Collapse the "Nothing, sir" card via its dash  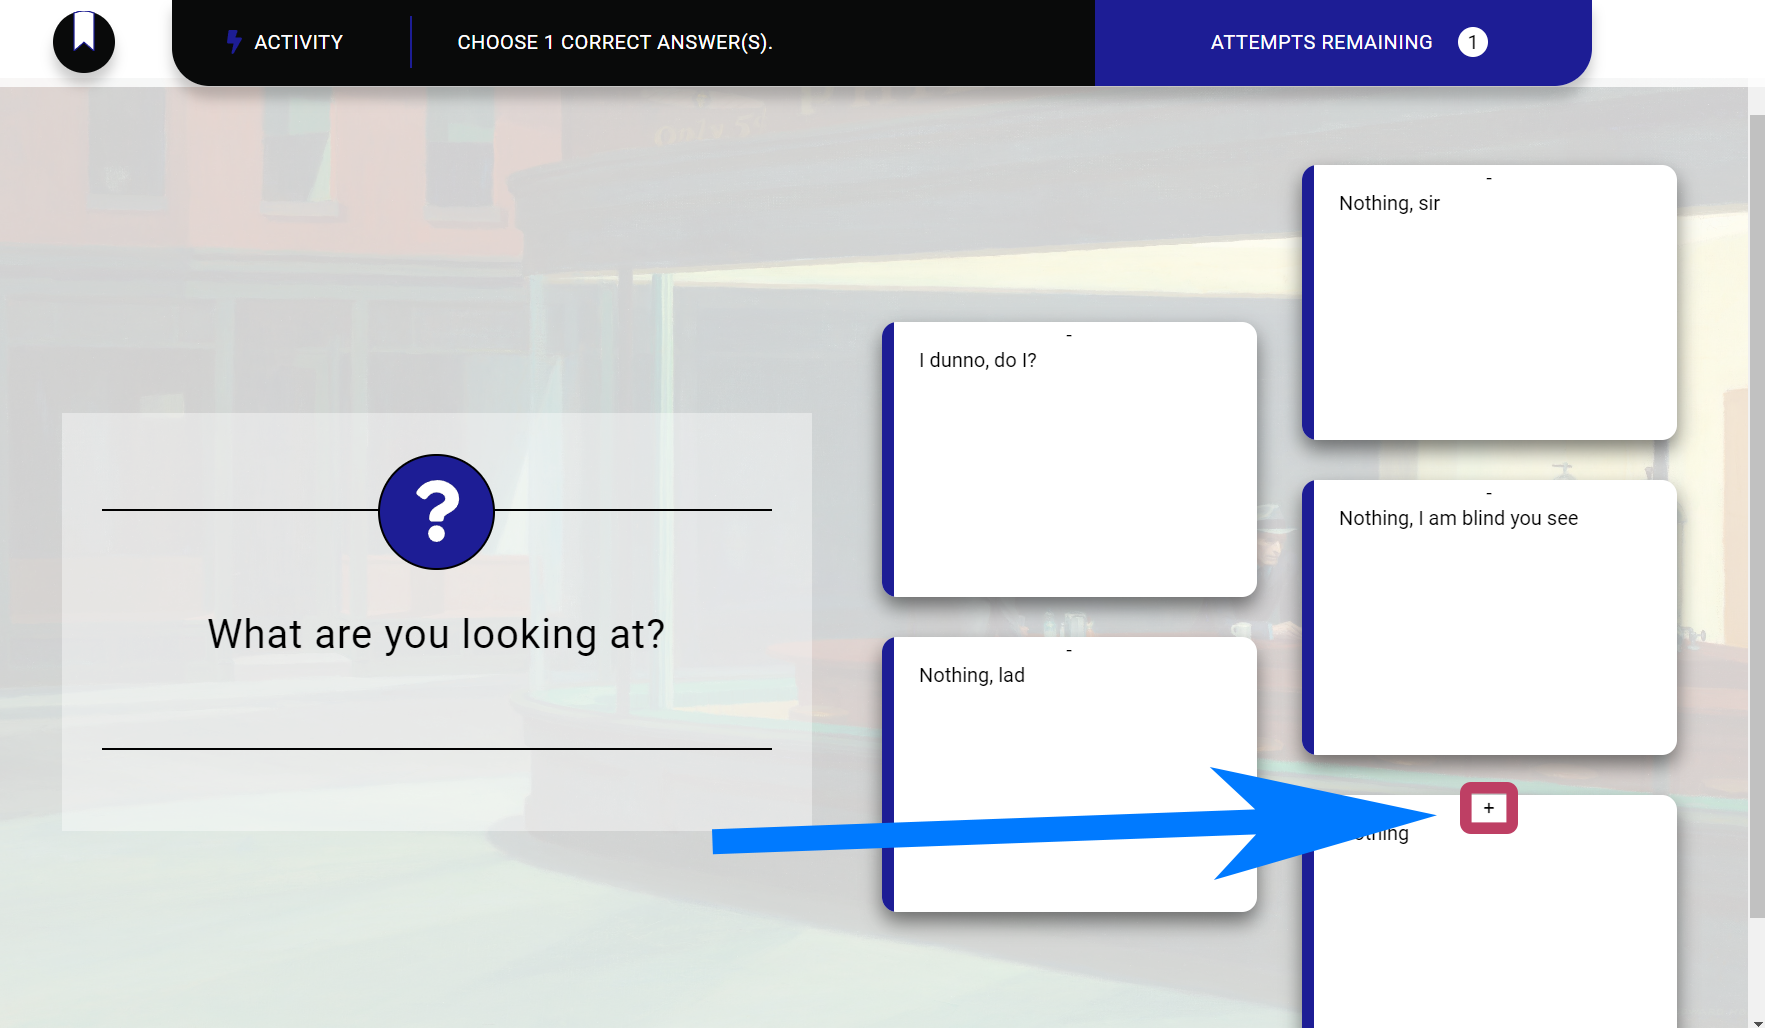1488,179
